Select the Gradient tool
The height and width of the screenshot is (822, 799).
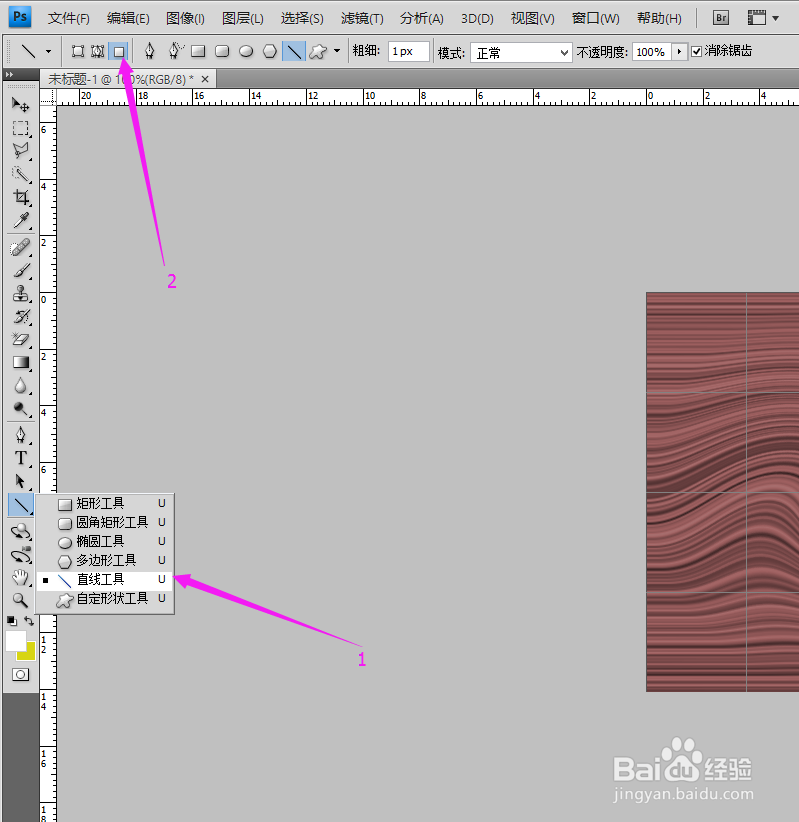pos(20,363)
